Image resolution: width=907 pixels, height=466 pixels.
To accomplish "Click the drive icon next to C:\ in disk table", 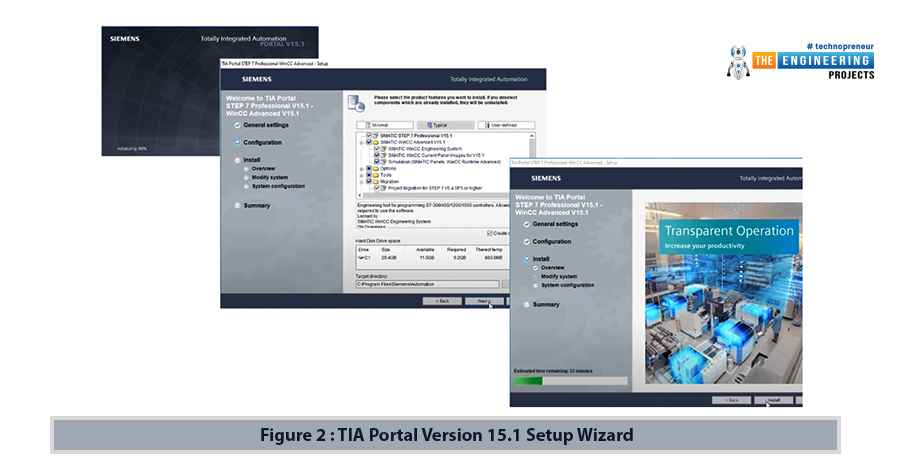I will [361, 258].
